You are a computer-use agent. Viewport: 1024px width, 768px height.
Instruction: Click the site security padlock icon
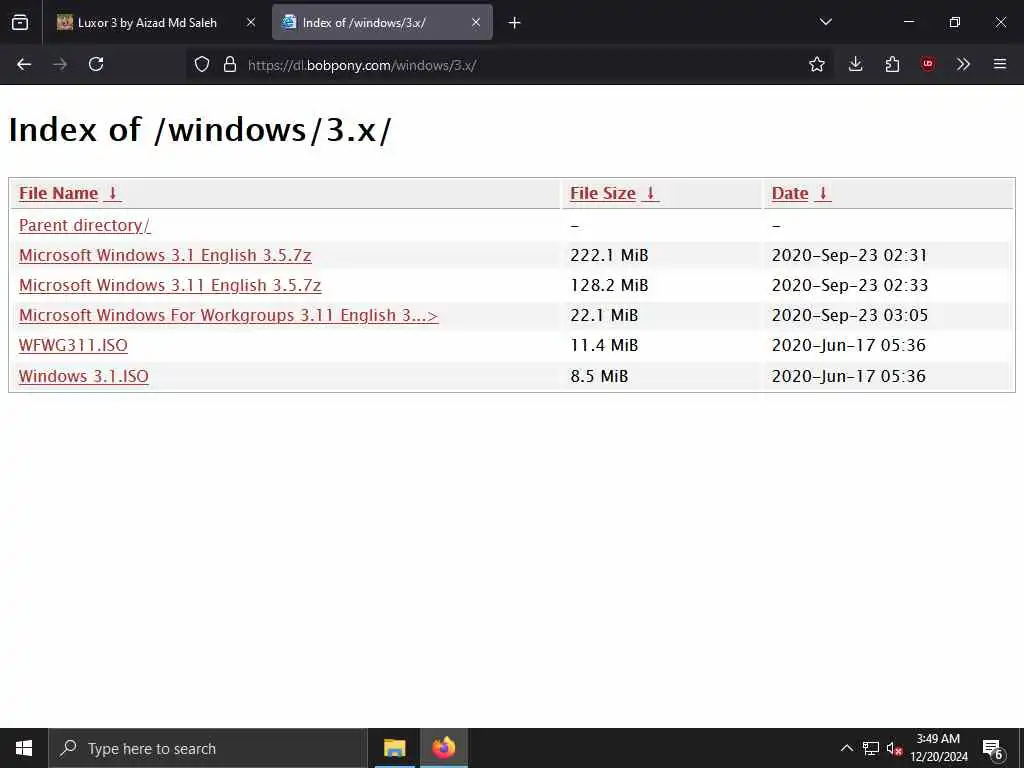tap(229, 64)
